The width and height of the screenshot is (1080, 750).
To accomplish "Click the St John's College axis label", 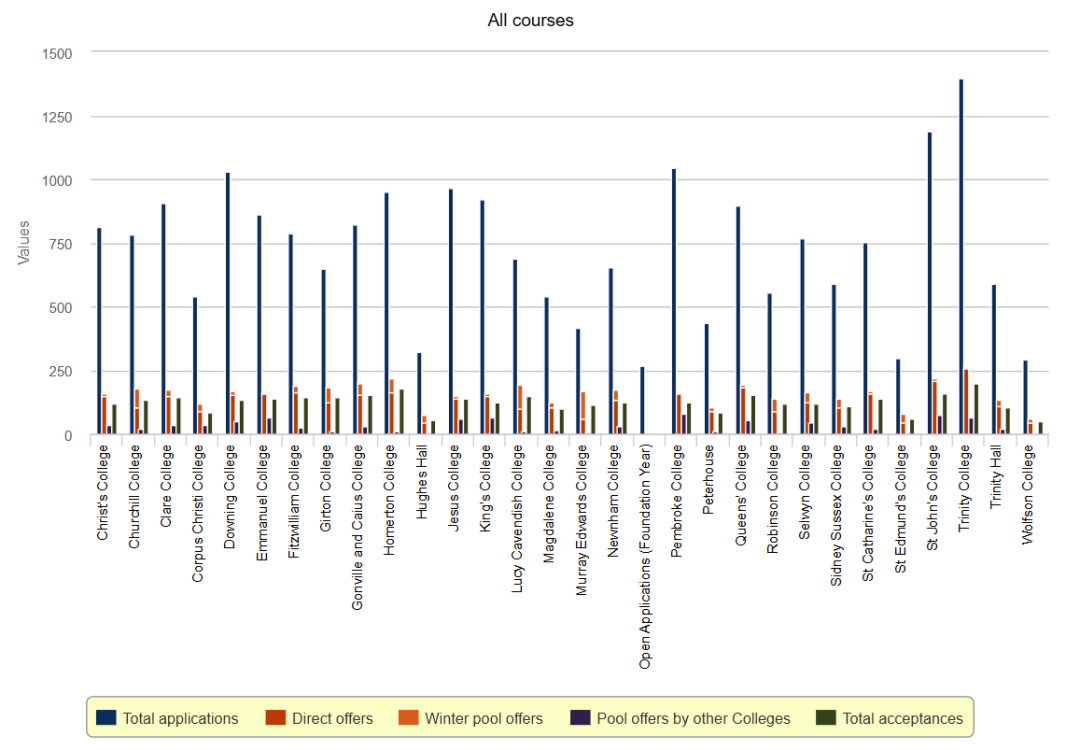I will (x=932, y=497).
